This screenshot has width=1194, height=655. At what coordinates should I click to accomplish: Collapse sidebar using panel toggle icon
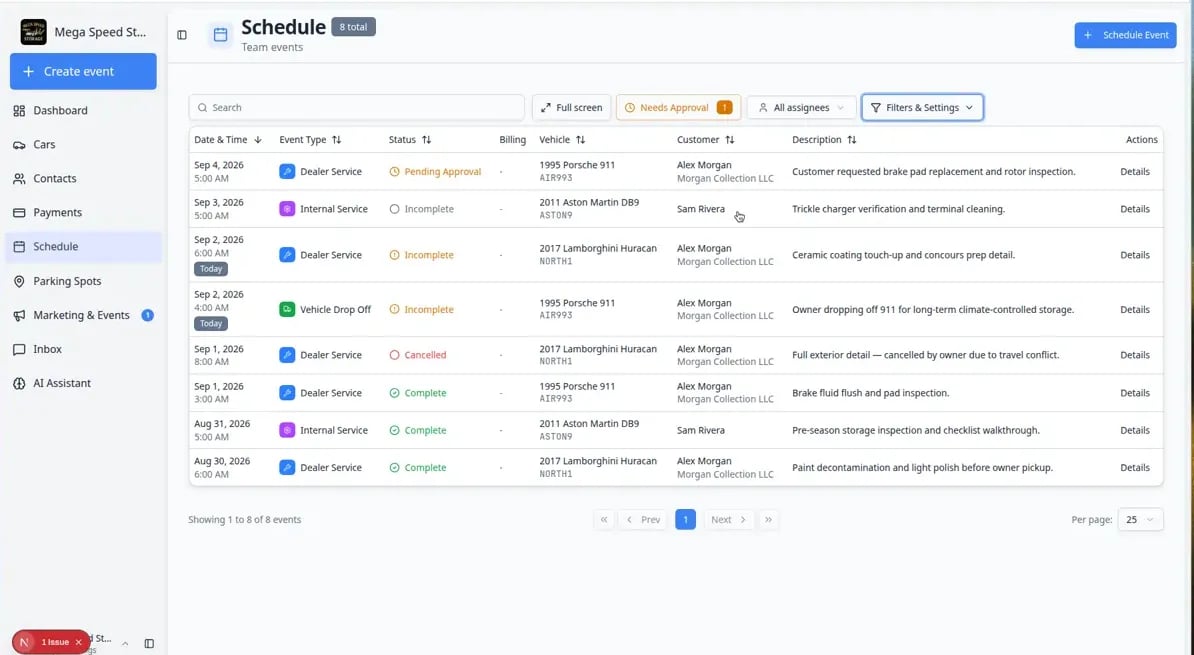click(182, 35)
